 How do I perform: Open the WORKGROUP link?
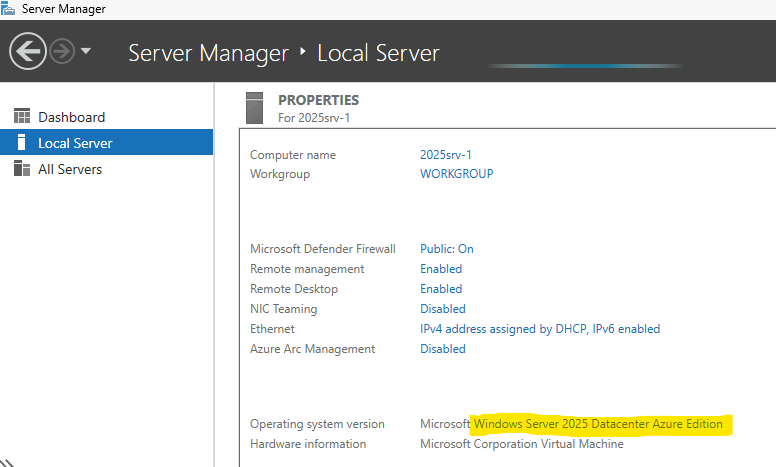[x=456, y=174]
